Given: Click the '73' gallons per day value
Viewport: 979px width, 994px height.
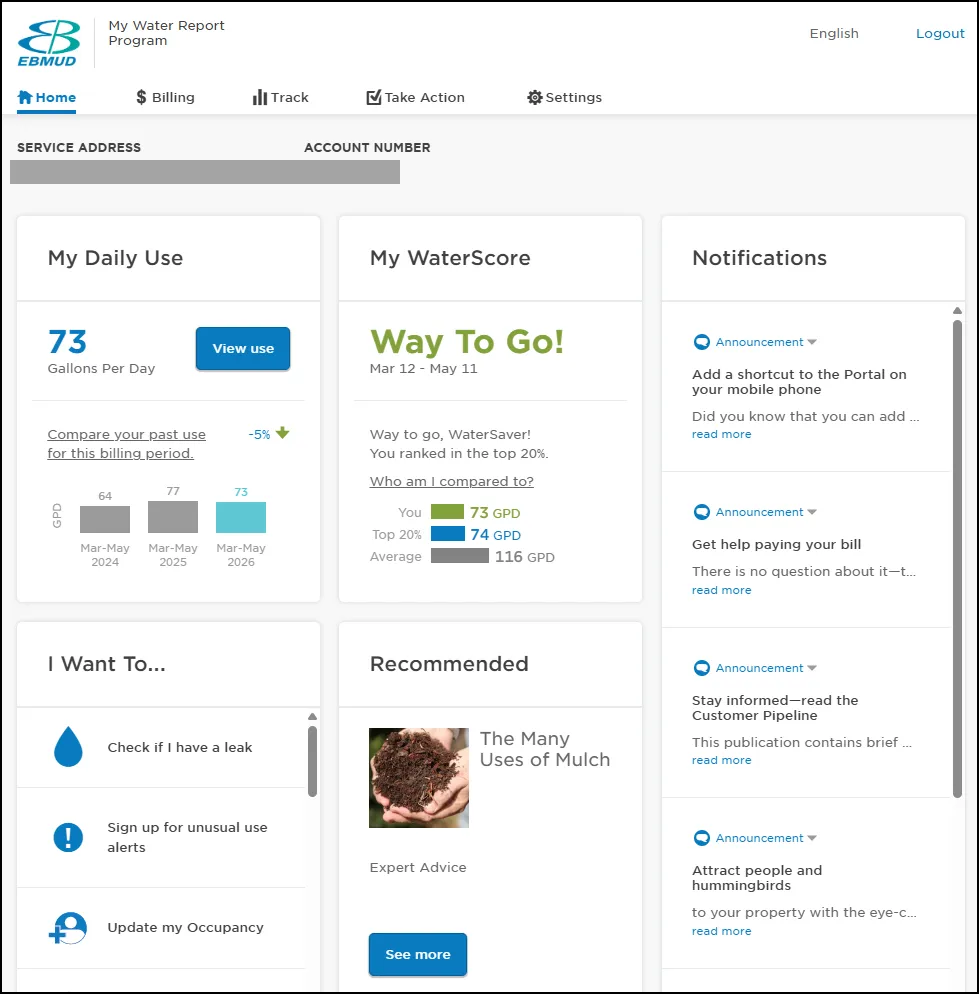Looking at the screenshot, I should 67,342.
